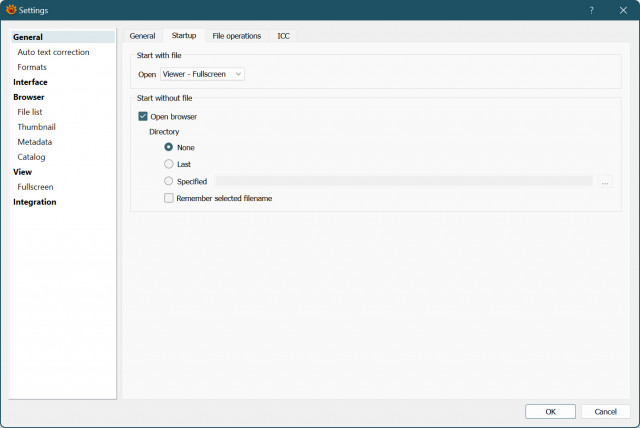
Task: Select the Specified directory radio option
Action: click(x=169, y=181)
